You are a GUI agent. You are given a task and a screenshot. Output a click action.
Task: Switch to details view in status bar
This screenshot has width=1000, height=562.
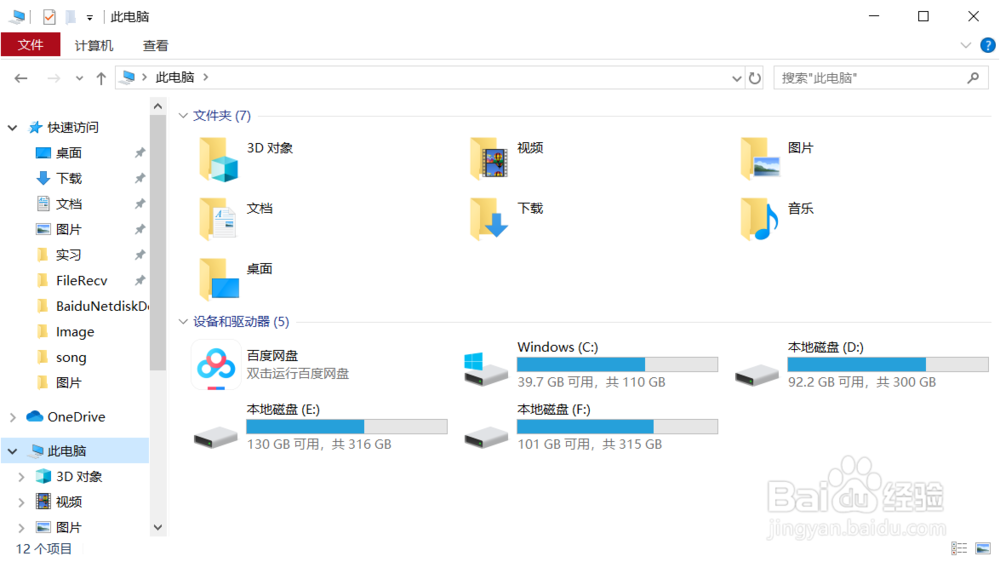click(959, 549)
